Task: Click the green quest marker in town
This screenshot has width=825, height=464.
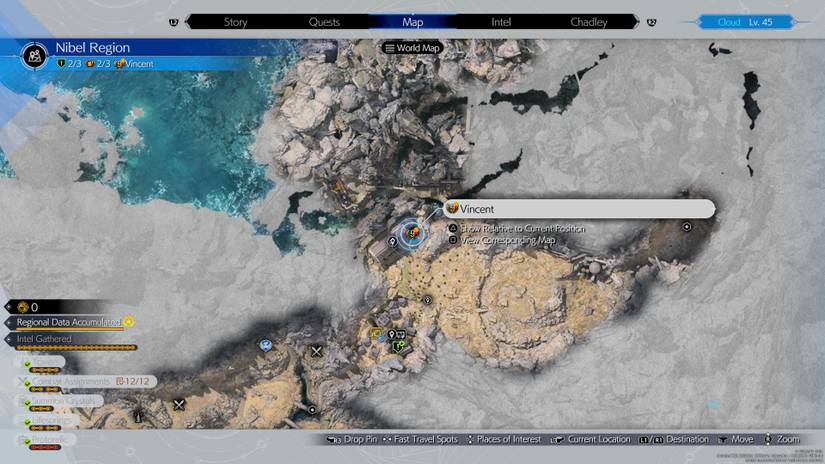Action: [399, 347]
